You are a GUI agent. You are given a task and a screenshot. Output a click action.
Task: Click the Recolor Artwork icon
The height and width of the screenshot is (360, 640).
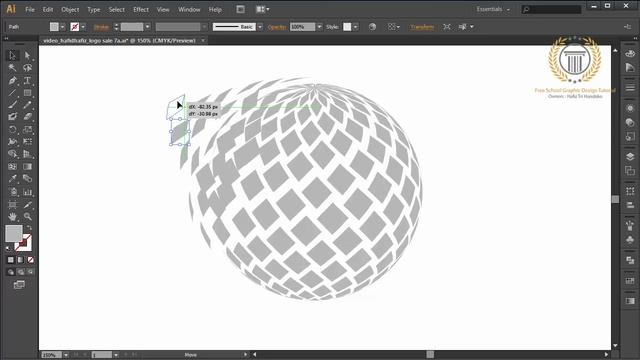pyautogui.click(x=372, y=27)
